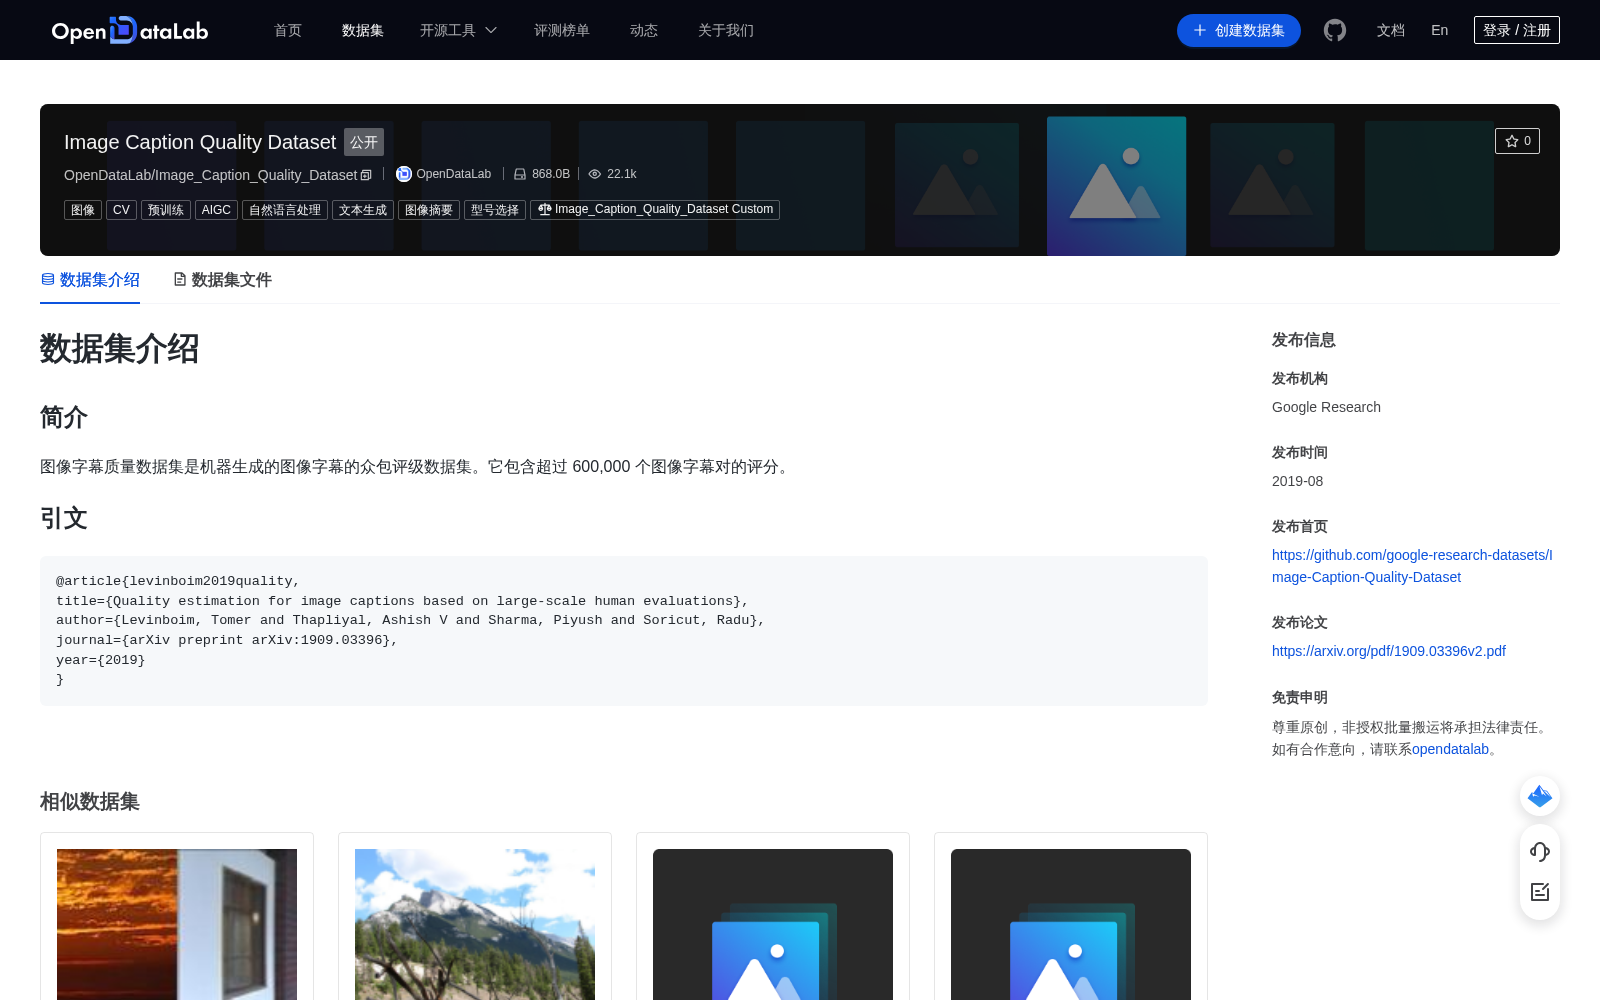1600x1000 pixels.
Task: Switch to the 数据集文件 tab
Action: click(222, 280)
